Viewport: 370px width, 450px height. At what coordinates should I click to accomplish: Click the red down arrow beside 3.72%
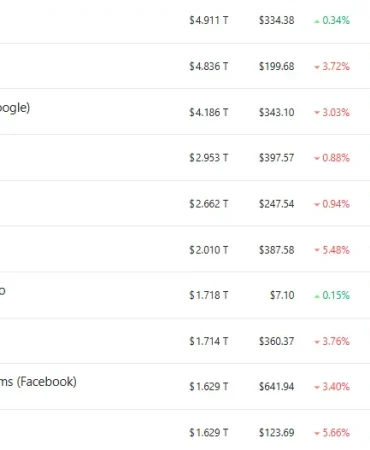click(317, 67)
